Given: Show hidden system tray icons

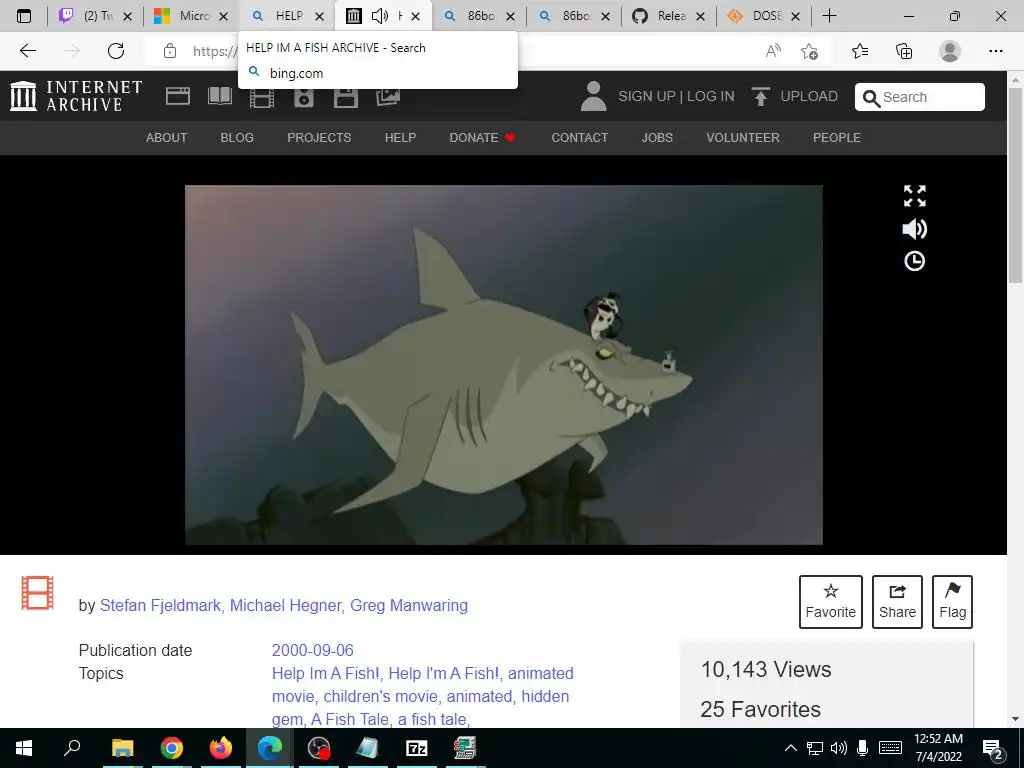Looking at the screenshot, I should tap(790, 748).
